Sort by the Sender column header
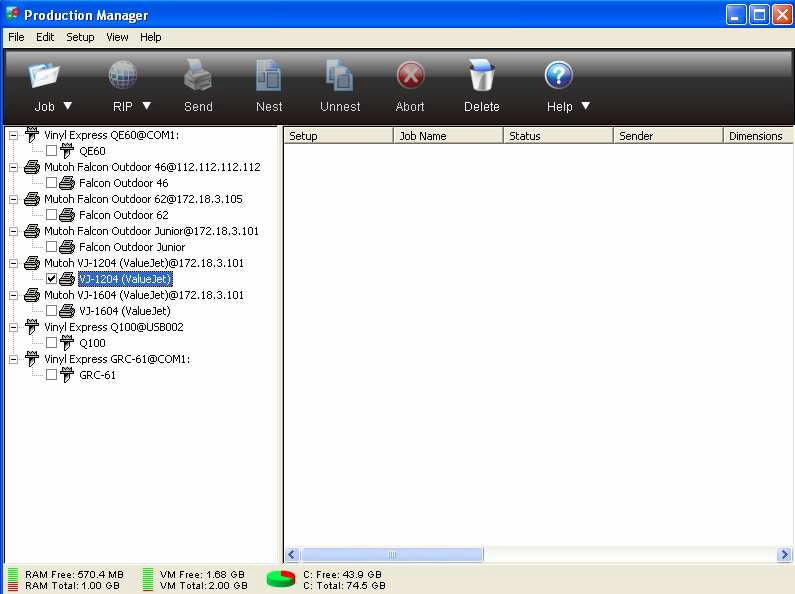The width and height of the screenshot is (795, 594). click(x=668, y=136)
